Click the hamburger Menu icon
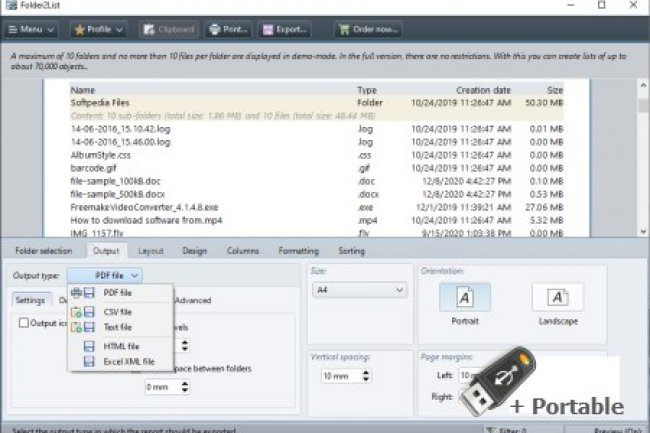Image resolution: width=650 pixels, height=433 pixels. (x=12, y=29)
